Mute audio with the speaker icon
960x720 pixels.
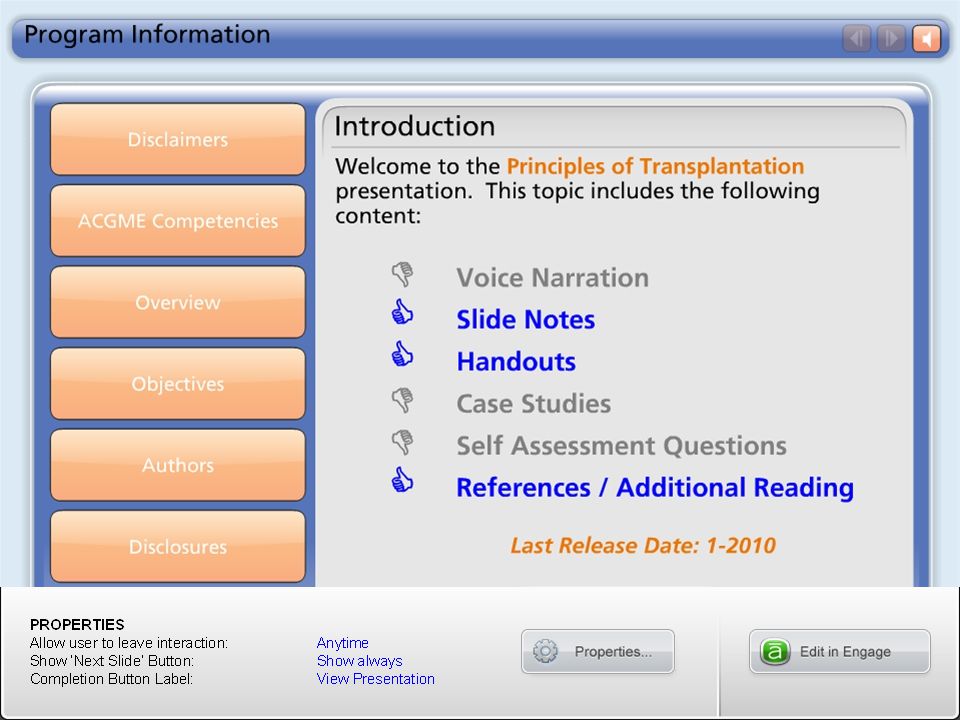coord(926,39)
